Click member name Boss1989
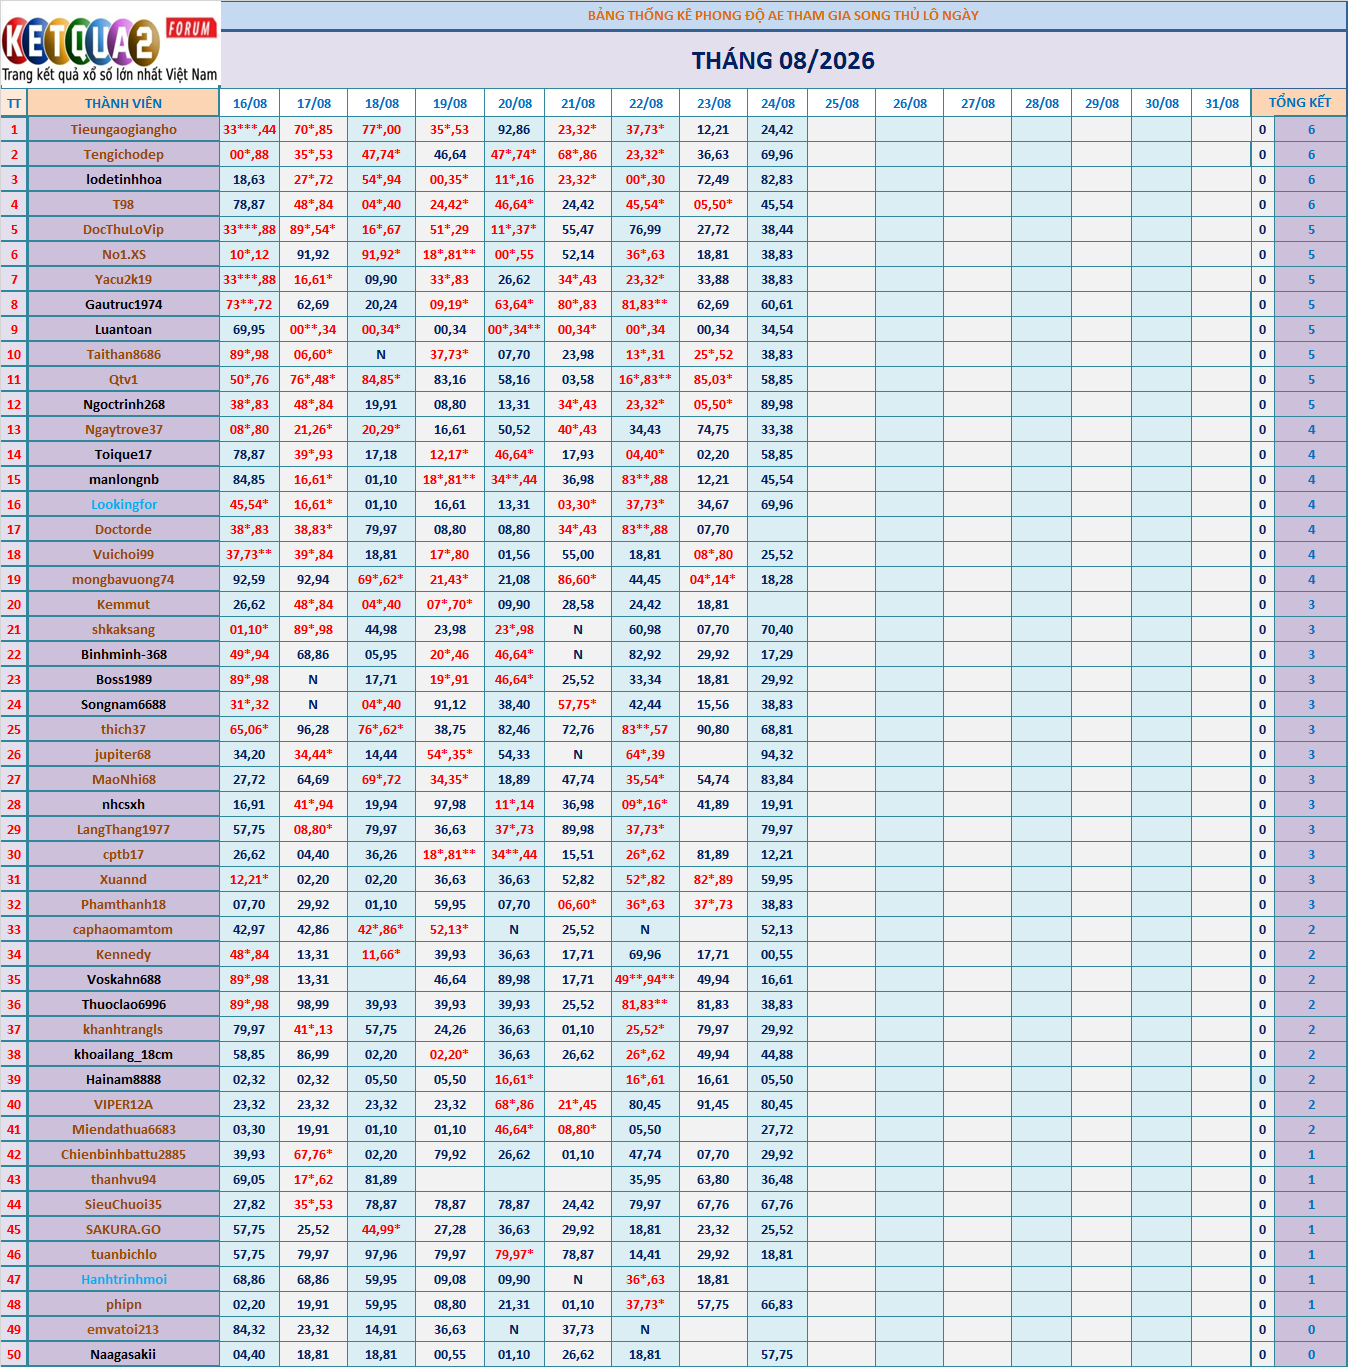Screen dimensions: 1348x1367 123,680
